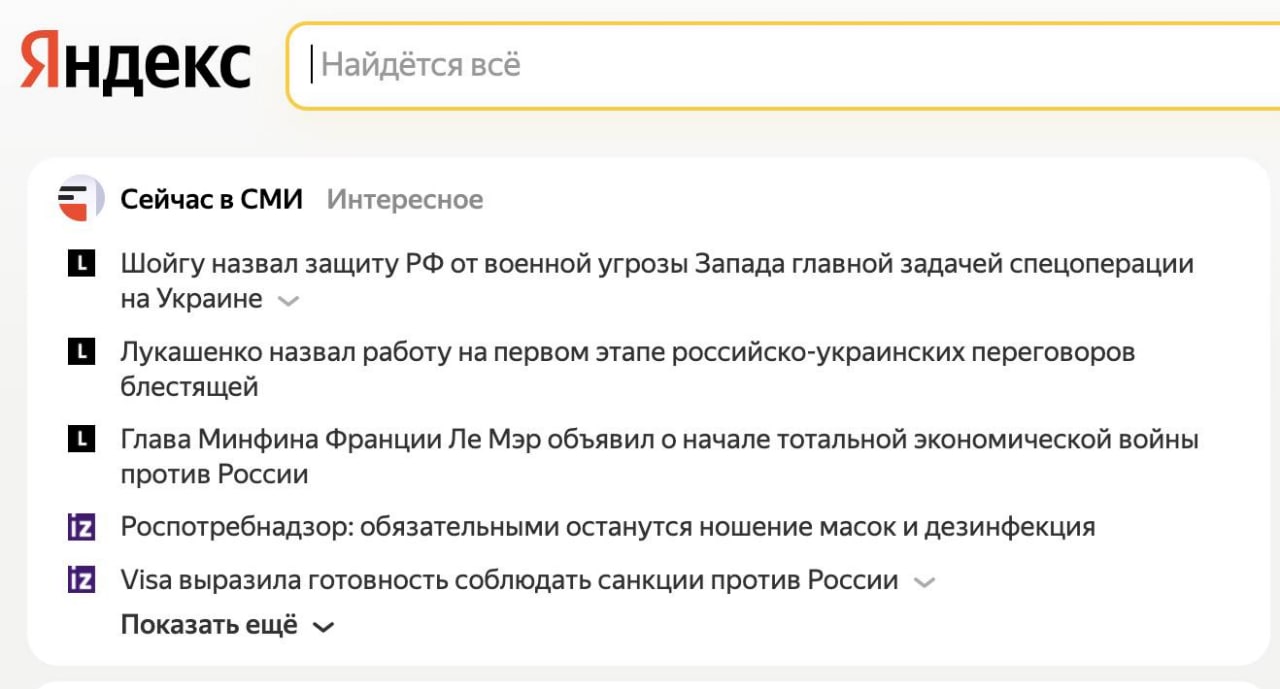Click the Lenta icon next to the Лукашенко headline
Viewport: 1280px width, 689px height.
tap(80, 352)
